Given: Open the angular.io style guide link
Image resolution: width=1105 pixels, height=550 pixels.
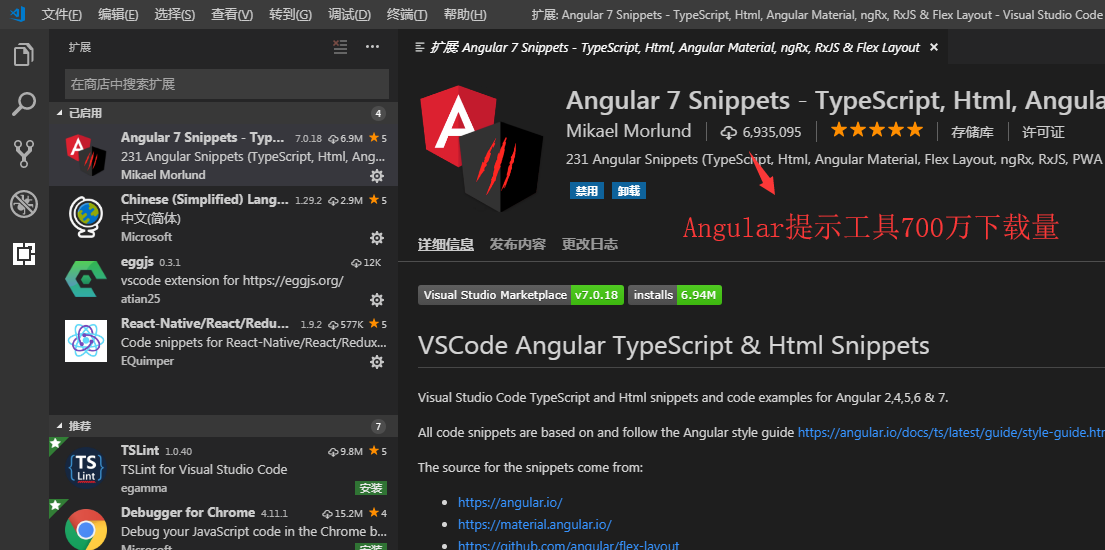Looking at the screenshot, I should (951, 432).
